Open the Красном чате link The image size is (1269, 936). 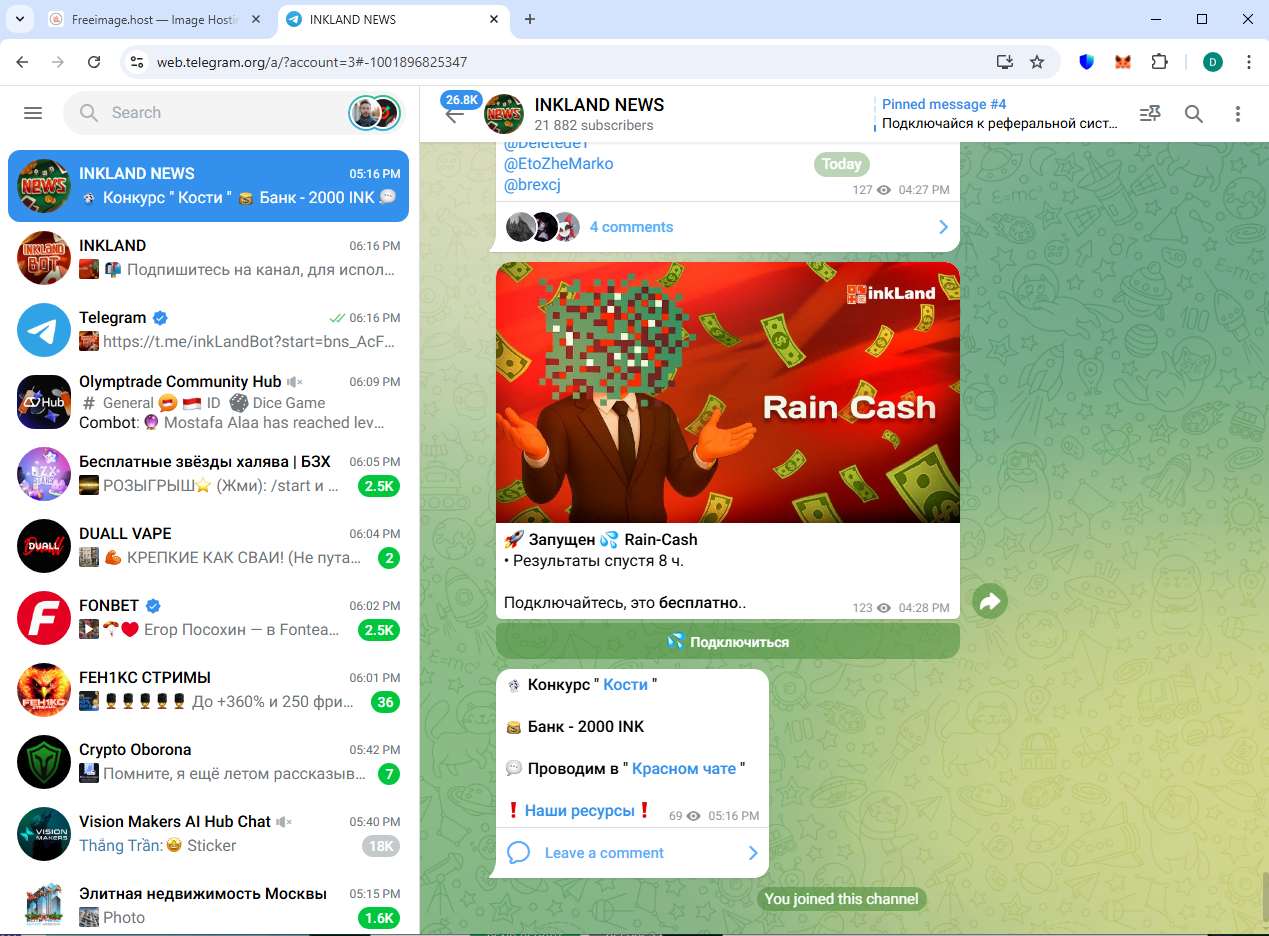[x=684, y=769]
